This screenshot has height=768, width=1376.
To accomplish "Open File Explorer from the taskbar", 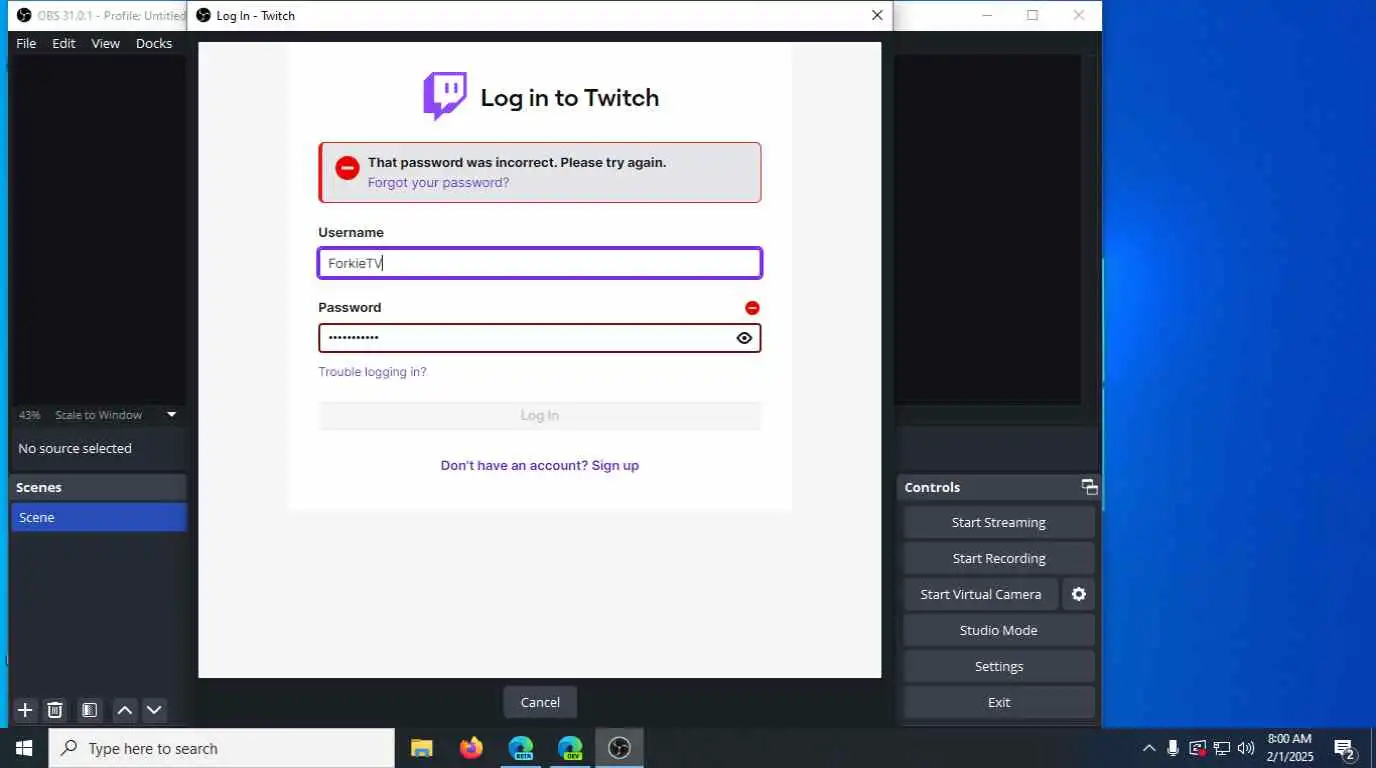I will click(422, 748).
